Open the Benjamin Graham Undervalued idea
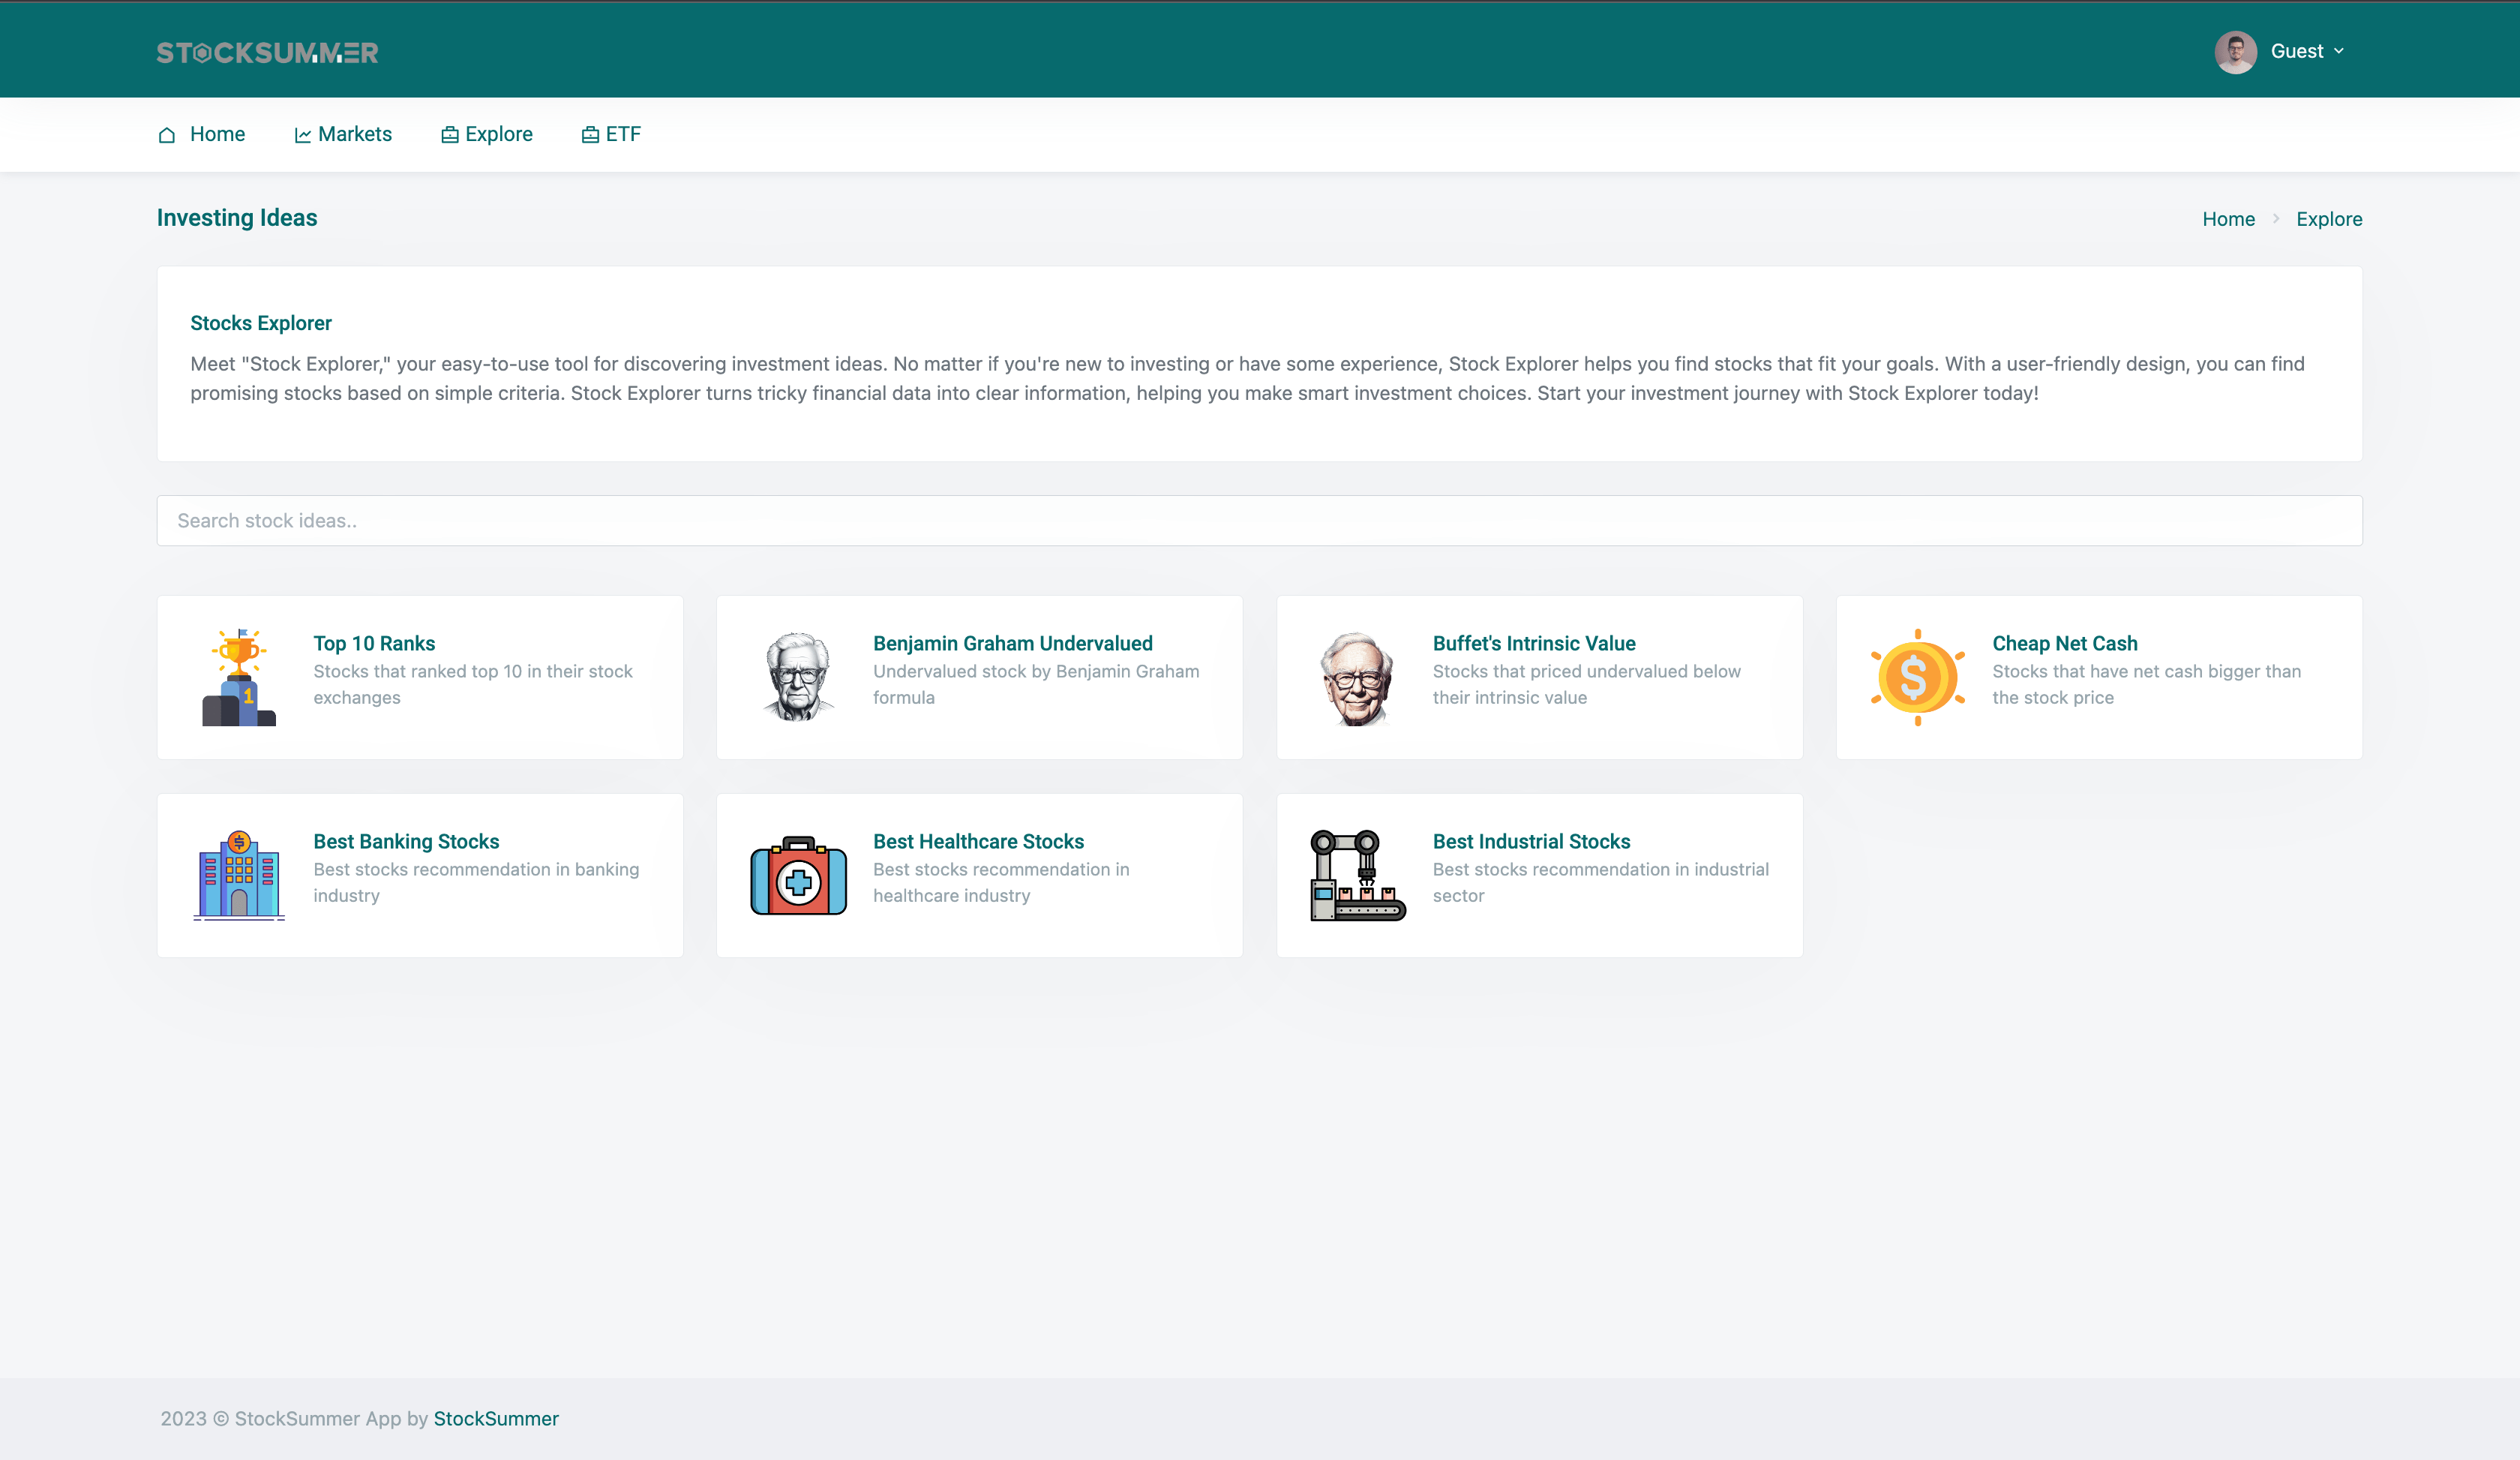2520x1460 pixels. click(x=1012, y=643)
